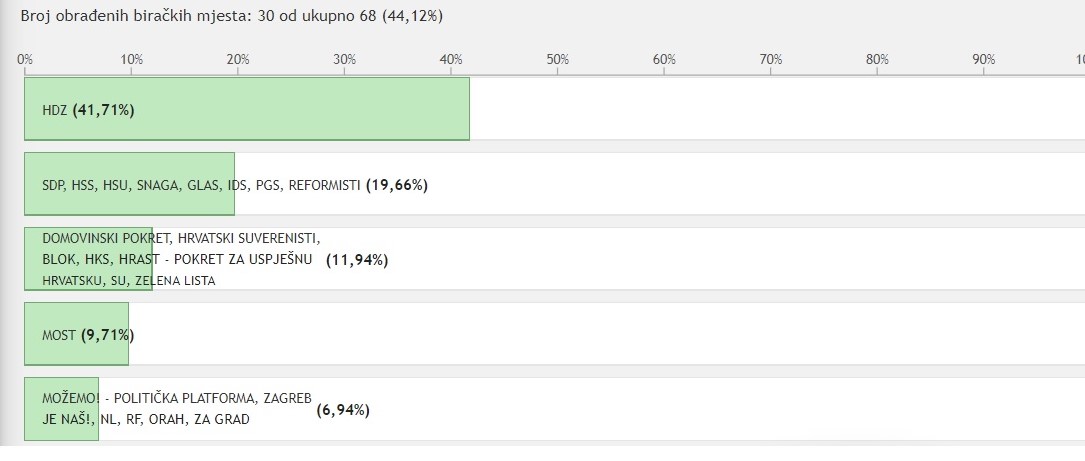Click the MOST green result bar
The height and width of the screenshot is (461, 1085).
pos(76,334)
